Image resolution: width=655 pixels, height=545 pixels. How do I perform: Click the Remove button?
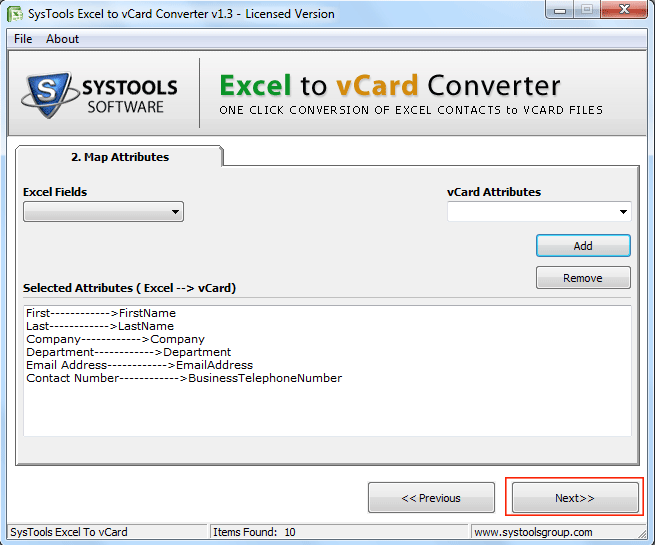click(583, 278)
